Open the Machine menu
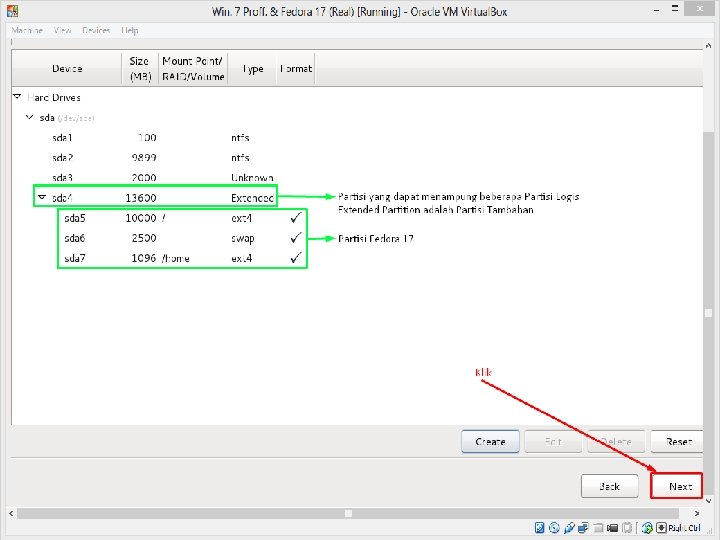The width and height of the screenshot is (720, 540). (27, 30)
